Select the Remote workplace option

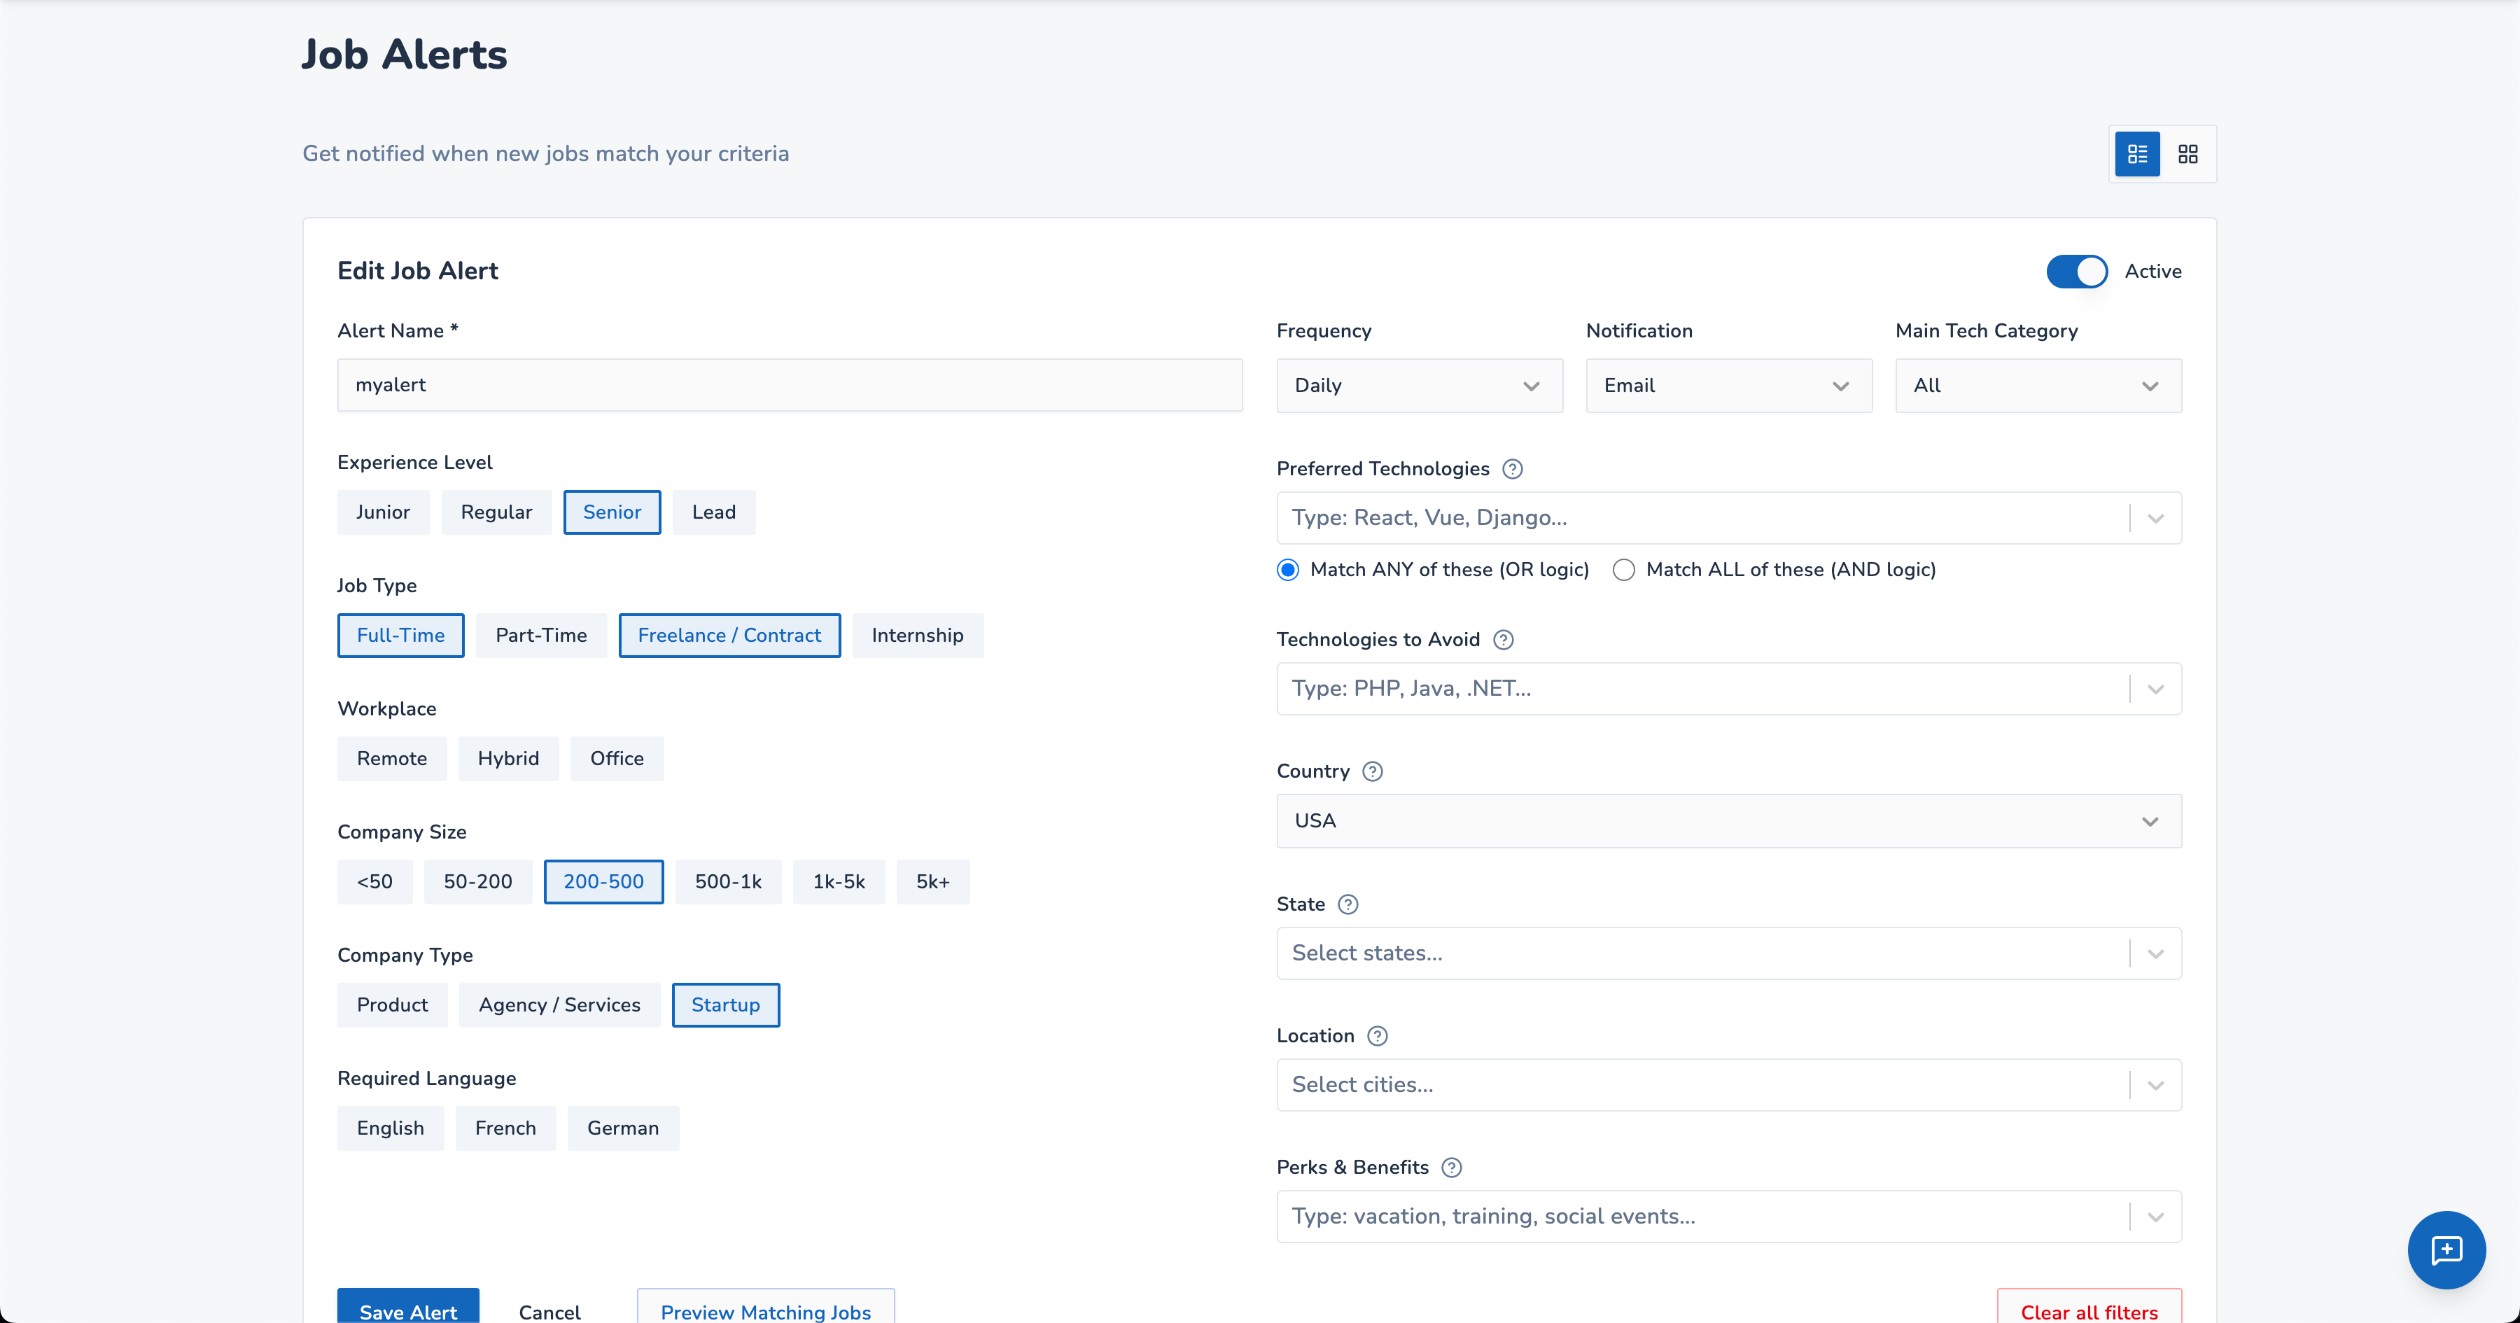click(x=391, y=759)
